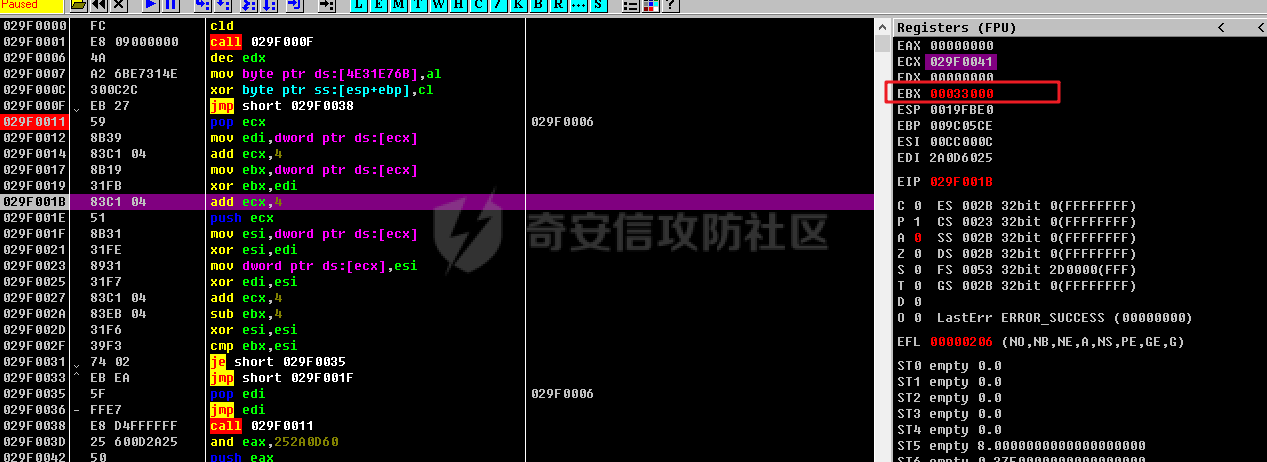Image resolution: width=1267 pixels, height=462 pixels.
Task: Open the Call stack (K) window
Action: click(519, 5)
